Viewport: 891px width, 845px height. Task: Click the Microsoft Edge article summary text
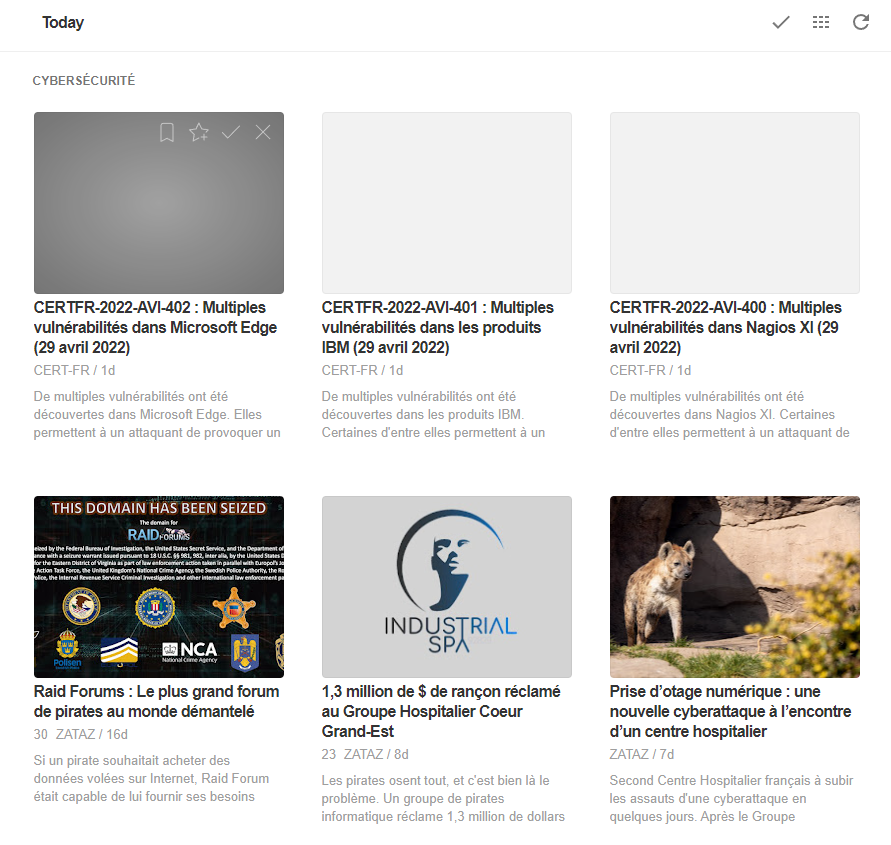pyautogui.click(x=157, y=414)
